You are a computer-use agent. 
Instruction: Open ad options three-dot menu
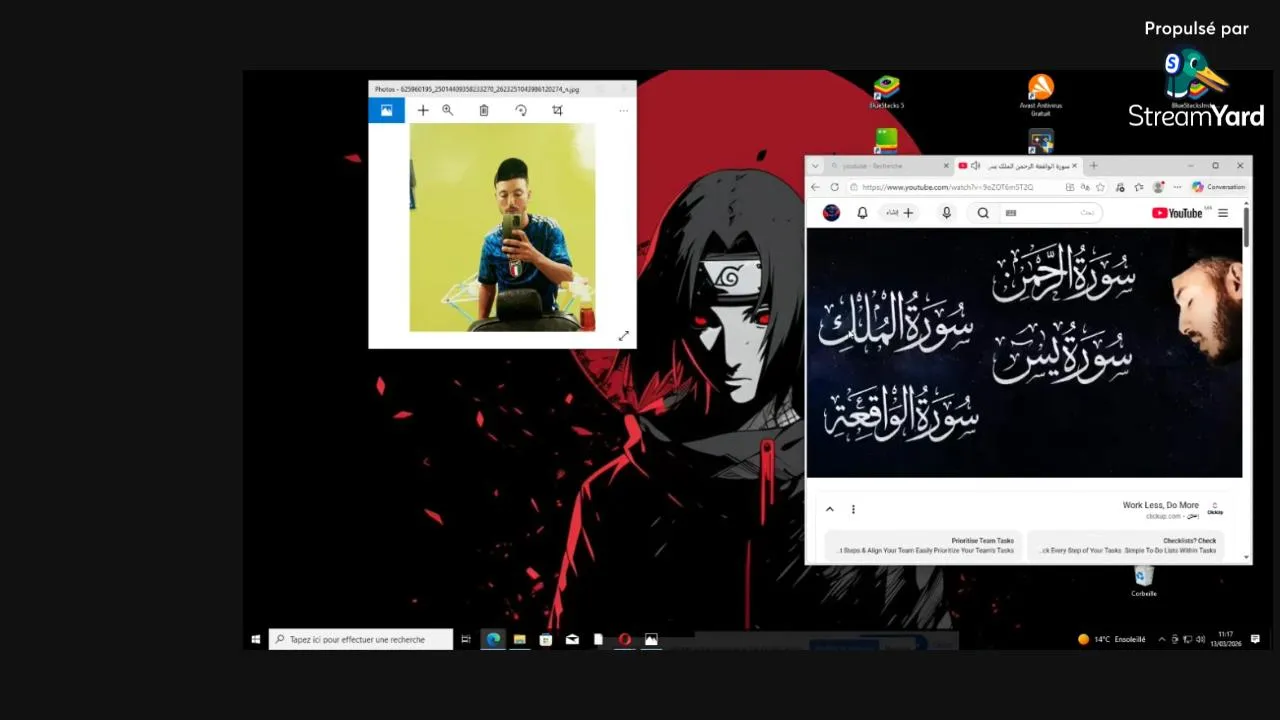[x=853, y=509]
